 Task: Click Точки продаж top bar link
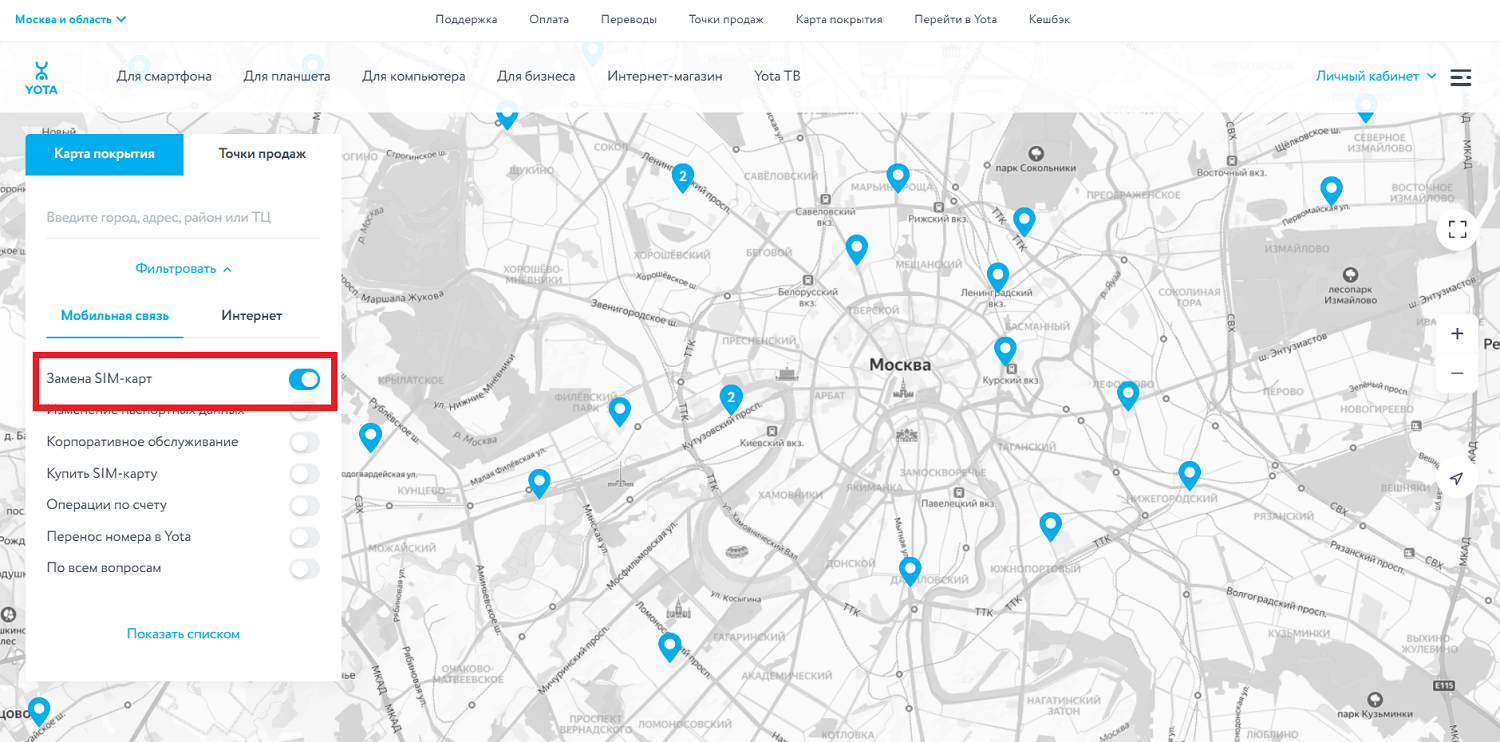[x=726, y=19]
